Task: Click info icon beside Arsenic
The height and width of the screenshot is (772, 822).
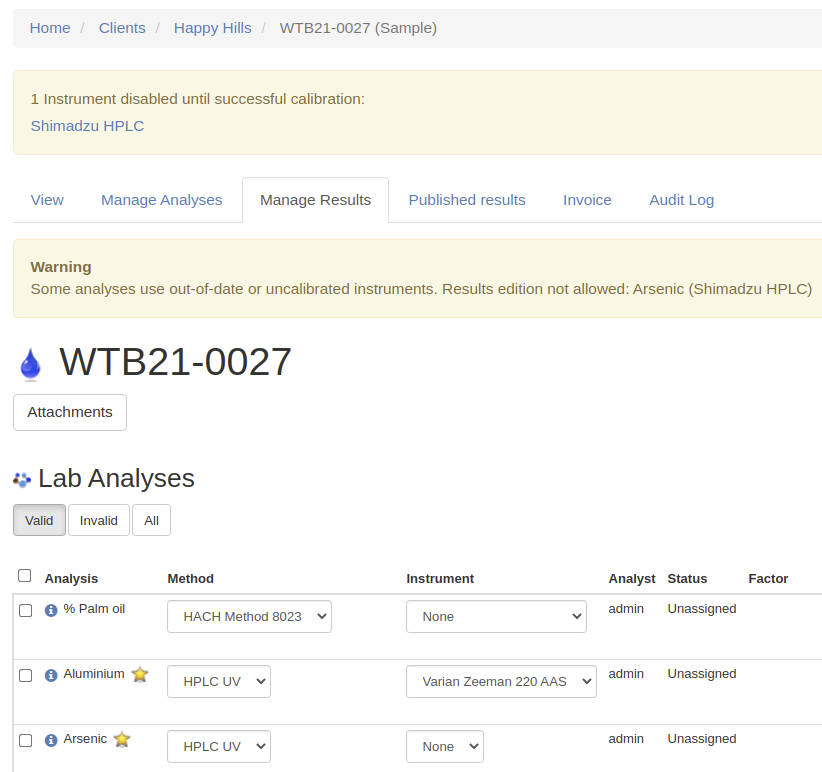Action: coord(51,741)
